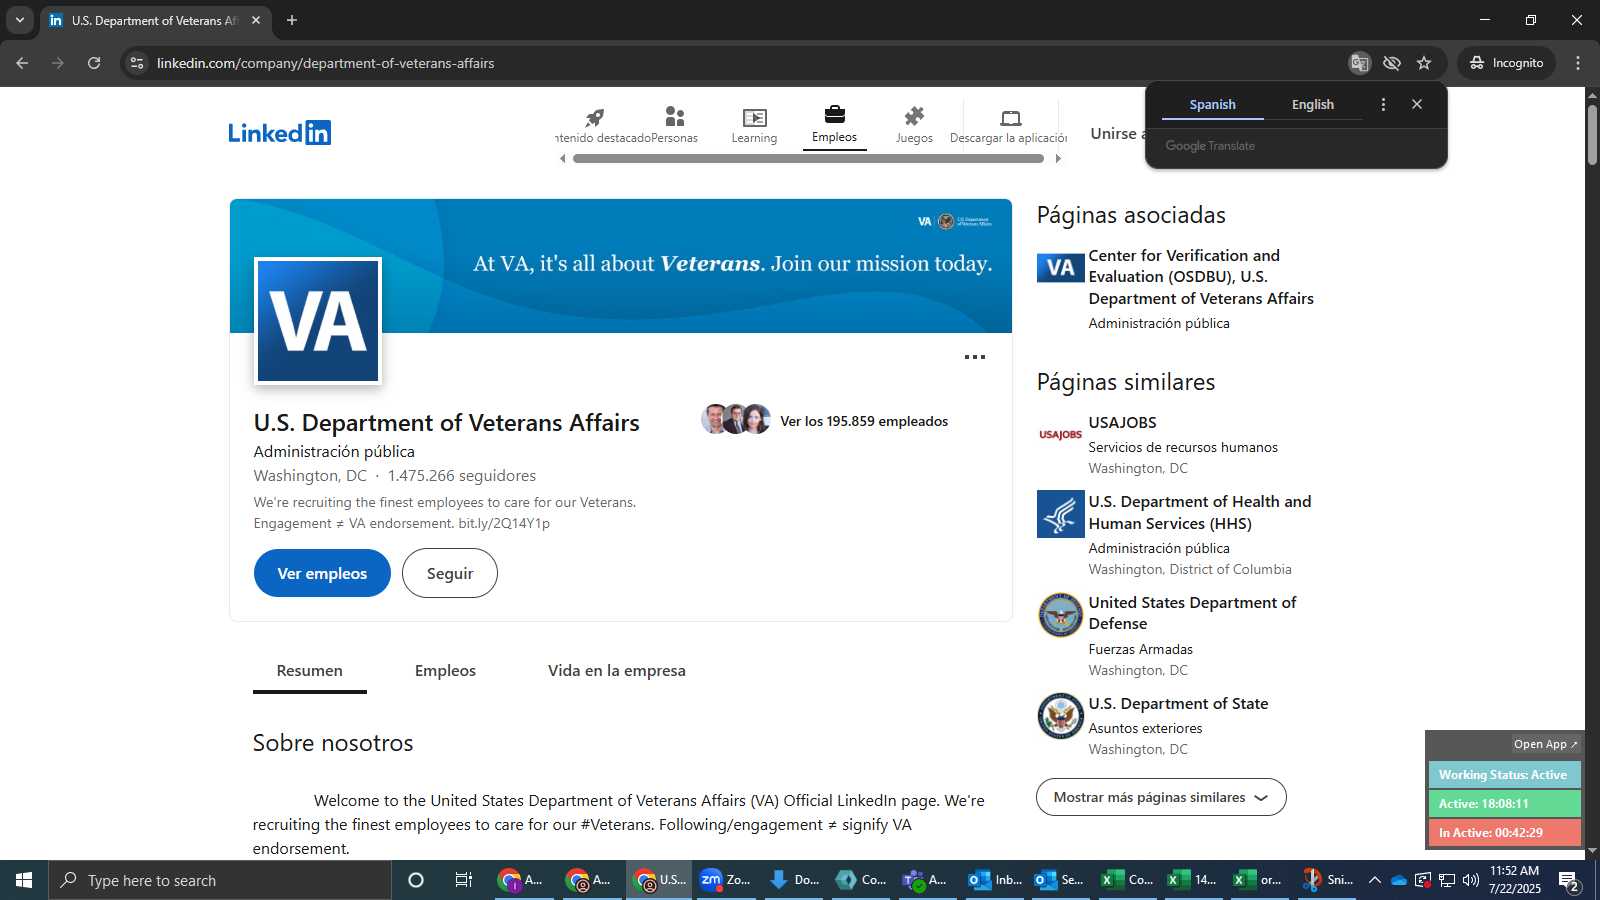Viewport: 1600px width, 900px height.
Task: Open Center for Verification and Evaluation page
Action: [1201, 277]
